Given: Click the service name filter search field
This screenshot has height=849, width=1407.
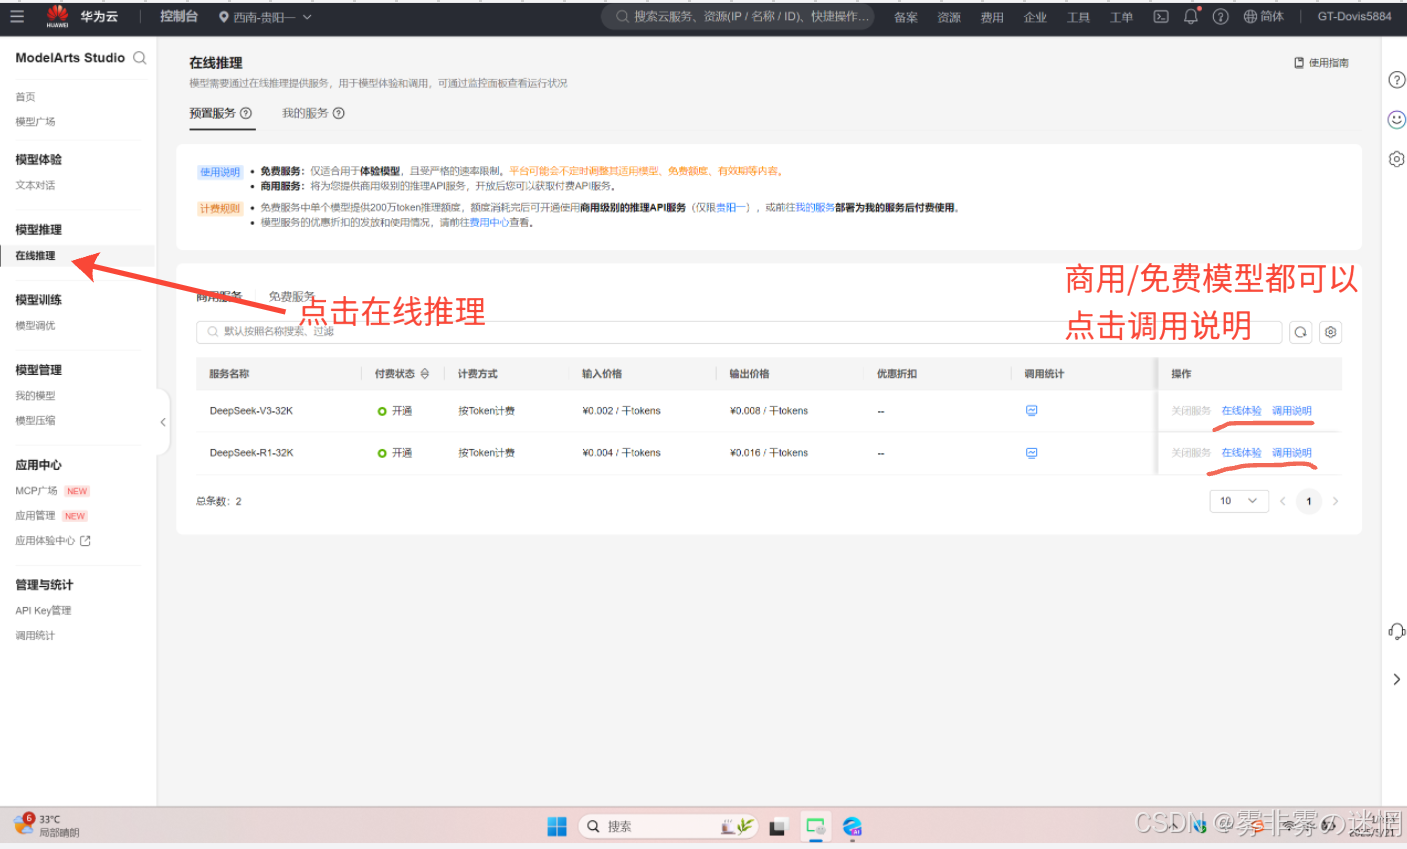Looking at the screenshot, I should tap(738, 332).
